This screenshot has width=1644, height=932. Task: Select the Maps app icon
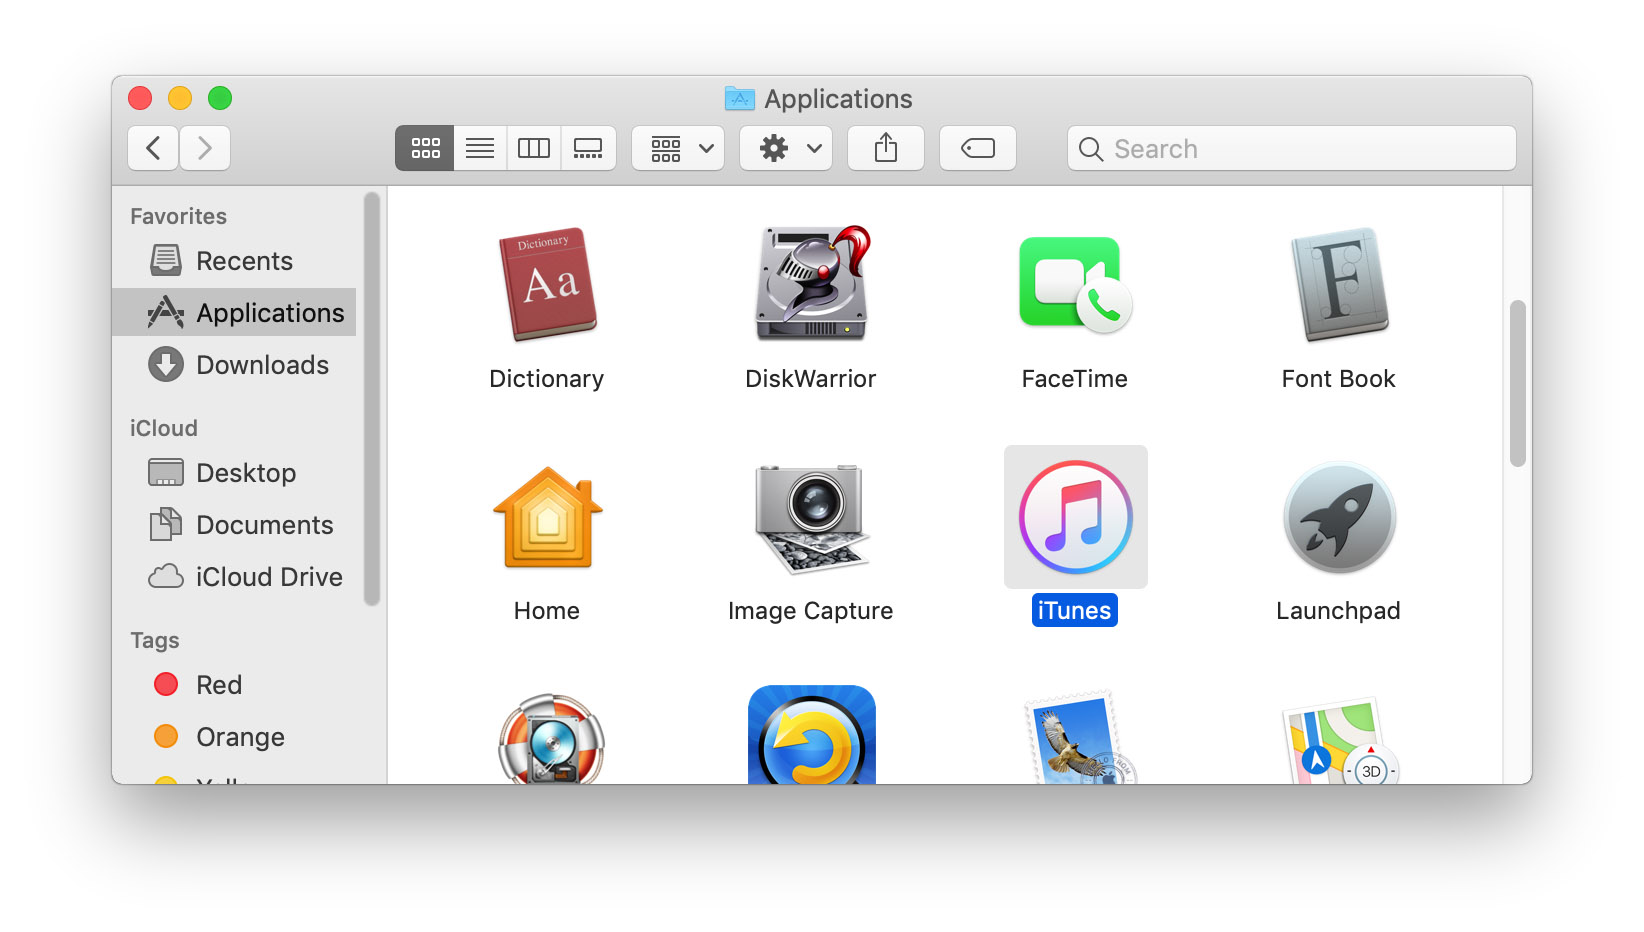(1339, 741)
